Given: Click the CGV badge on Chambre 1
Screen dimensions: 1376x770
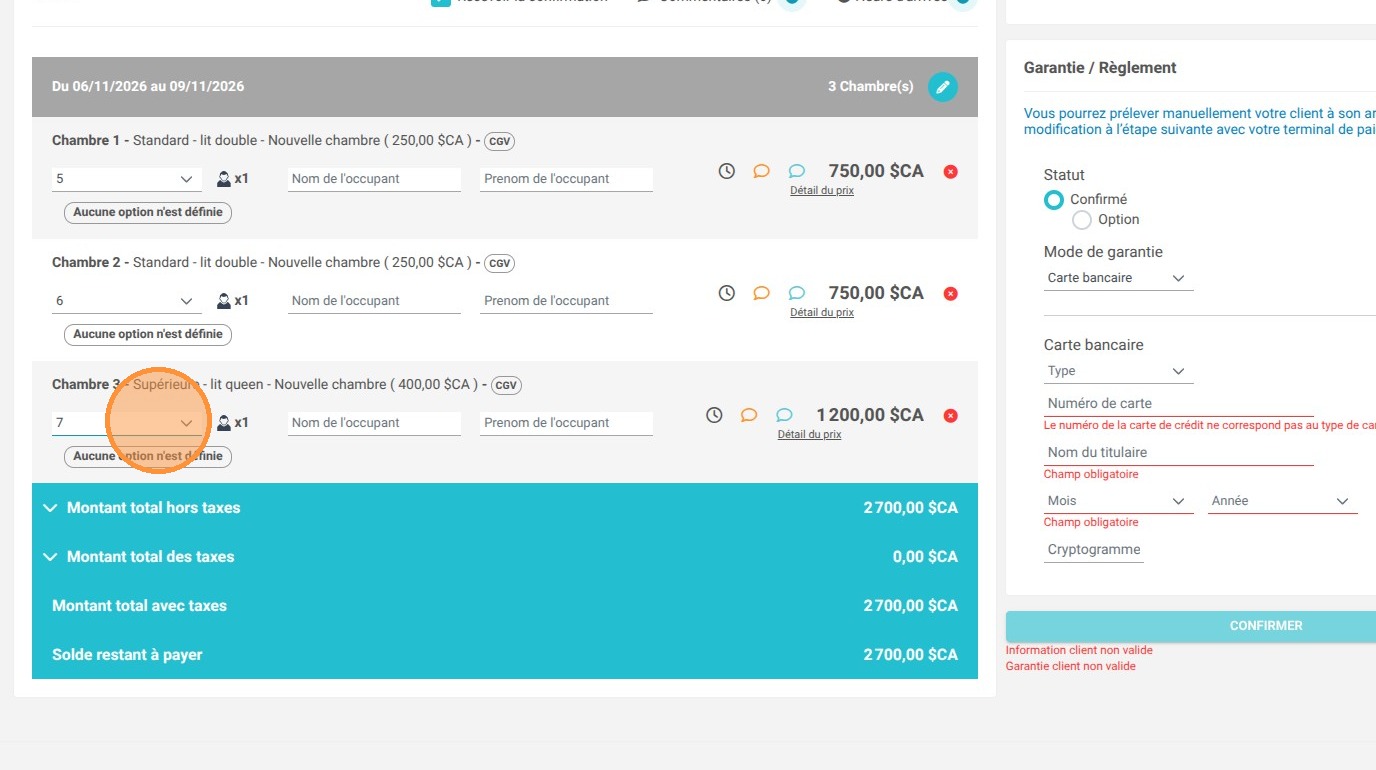Looking at the screenshot, I should click(x=500, y=141).
